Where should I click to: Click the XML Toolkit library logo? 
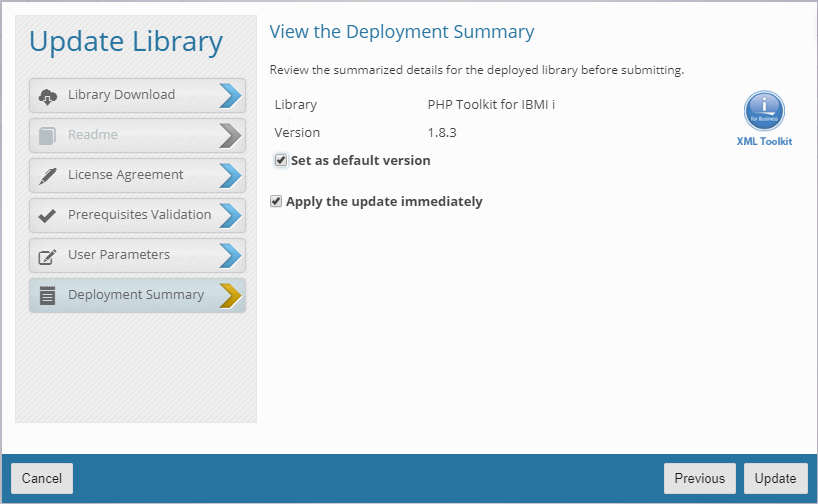tap(764, 111)
